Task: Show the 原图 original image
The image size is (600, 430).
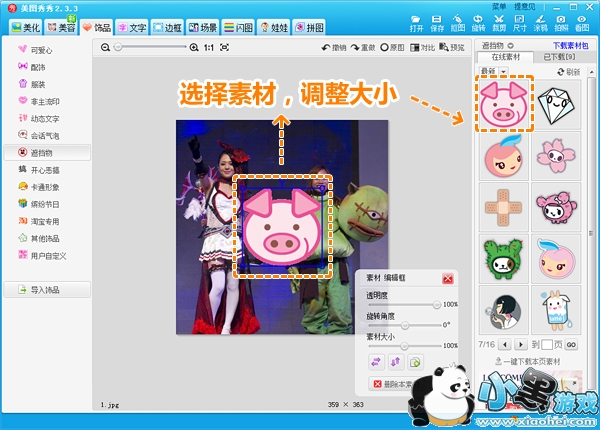Action: point(392,47)
